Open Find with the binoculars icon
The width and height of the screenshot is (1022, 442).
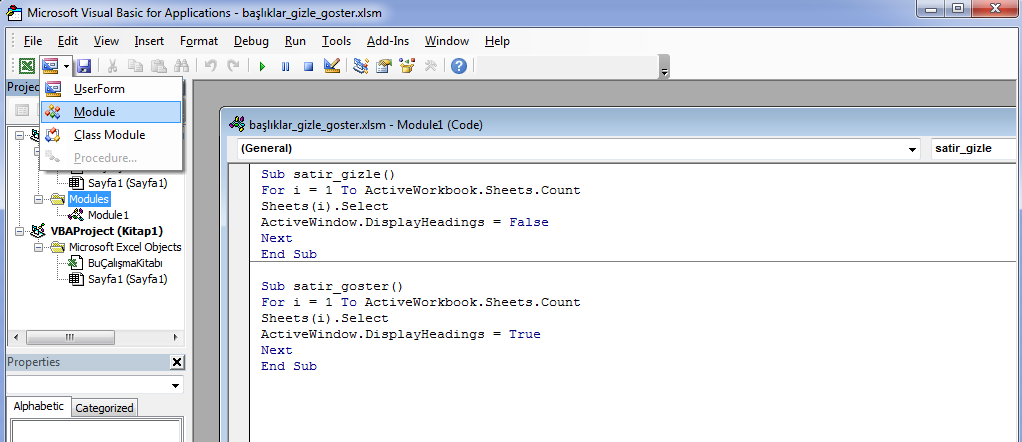click(x=182, y=66)
